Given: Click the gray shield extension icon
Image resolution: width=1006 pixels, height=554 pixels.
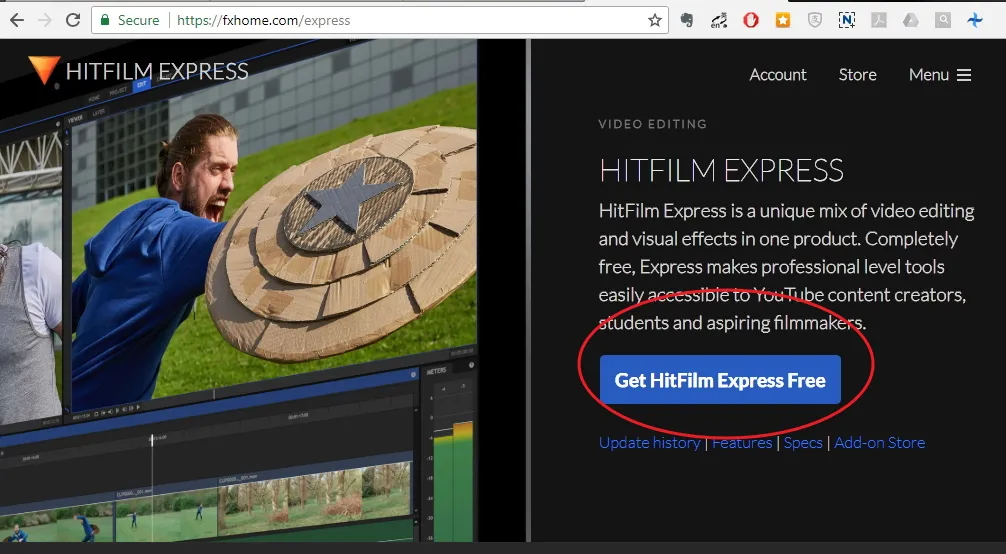Looking at the screenshot, I should (815, 21).
